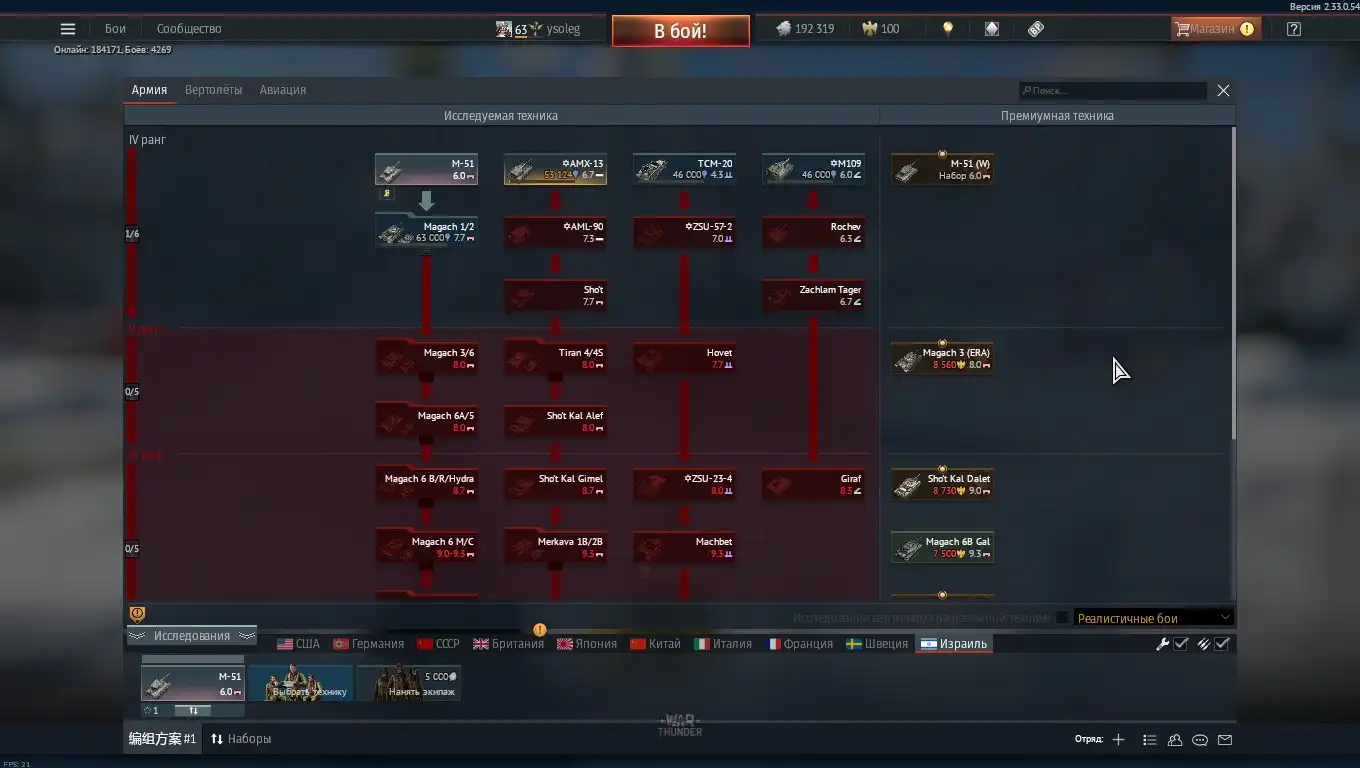Select the Giraf vehicle card
The height and width of the screenshot is (768, 1360).
click(x=814, y=484)
